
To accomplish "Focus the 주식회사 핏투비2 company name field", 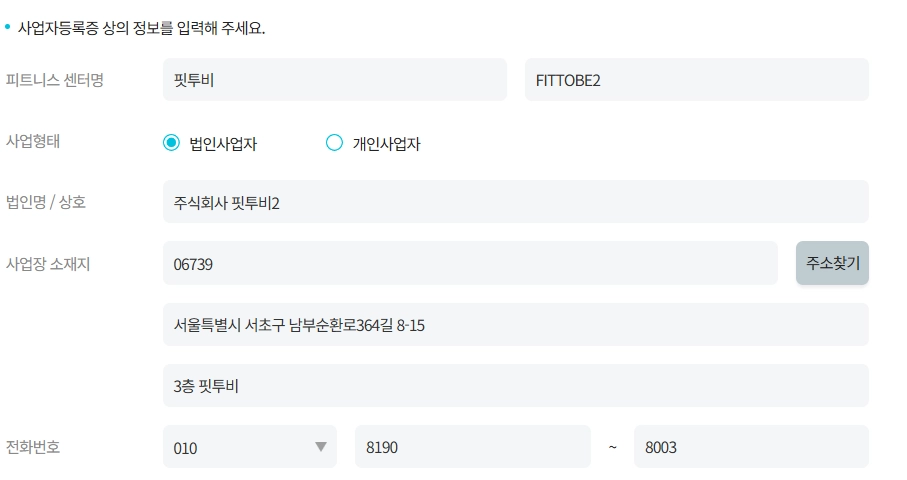I will pyautogui.click(x=515, y=202).
